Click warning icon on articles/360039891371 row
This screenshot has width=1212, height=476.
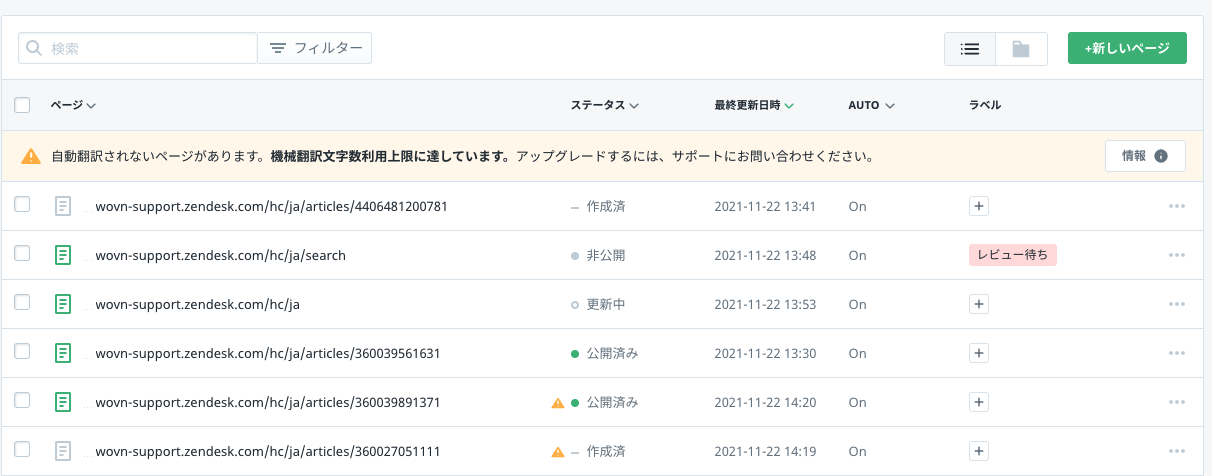pyautogui.click(x=558, y=403)
